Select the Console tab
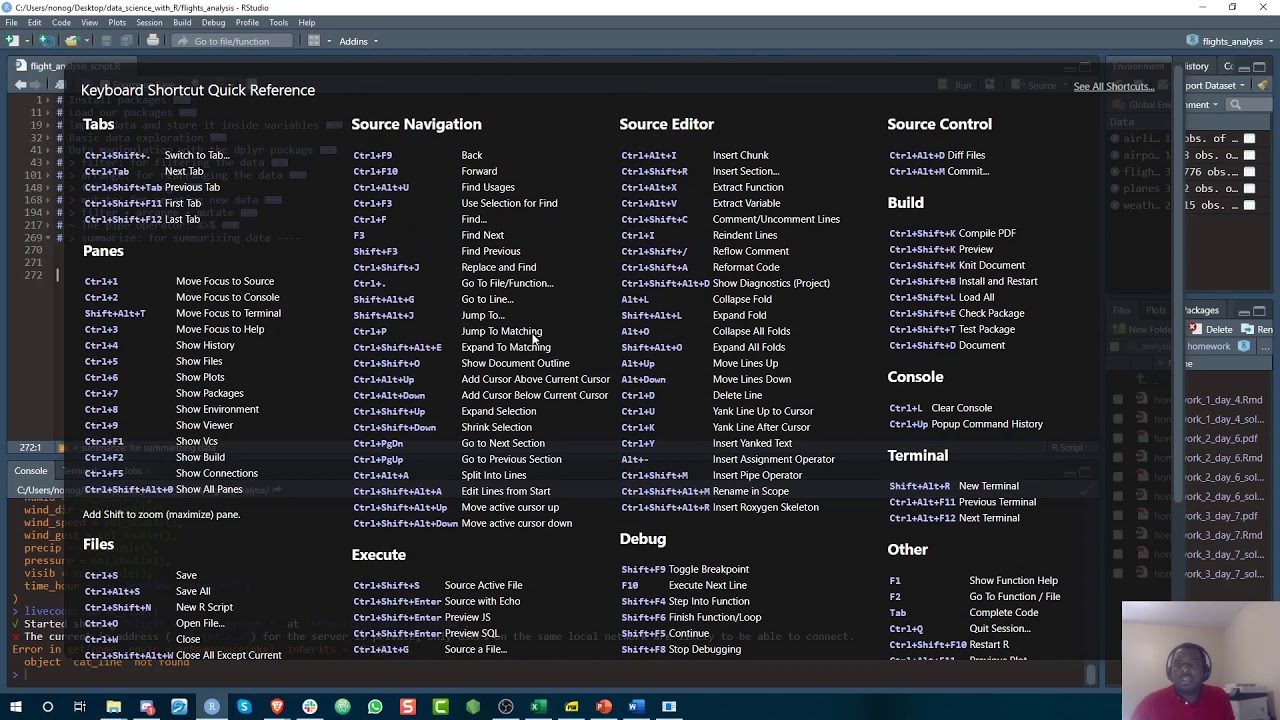Screen dimensions: 1280x720 point(30,470)
